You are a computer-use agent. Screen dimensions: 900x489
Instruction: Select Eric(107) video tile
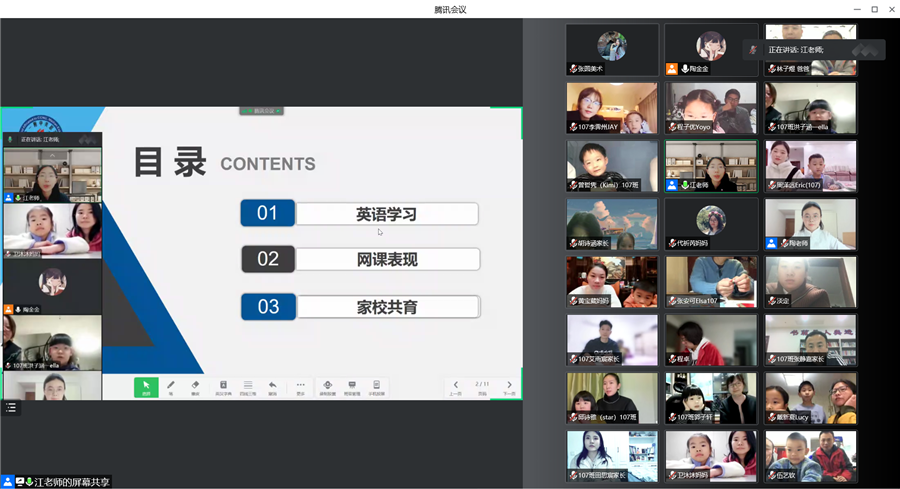(810, 166)
